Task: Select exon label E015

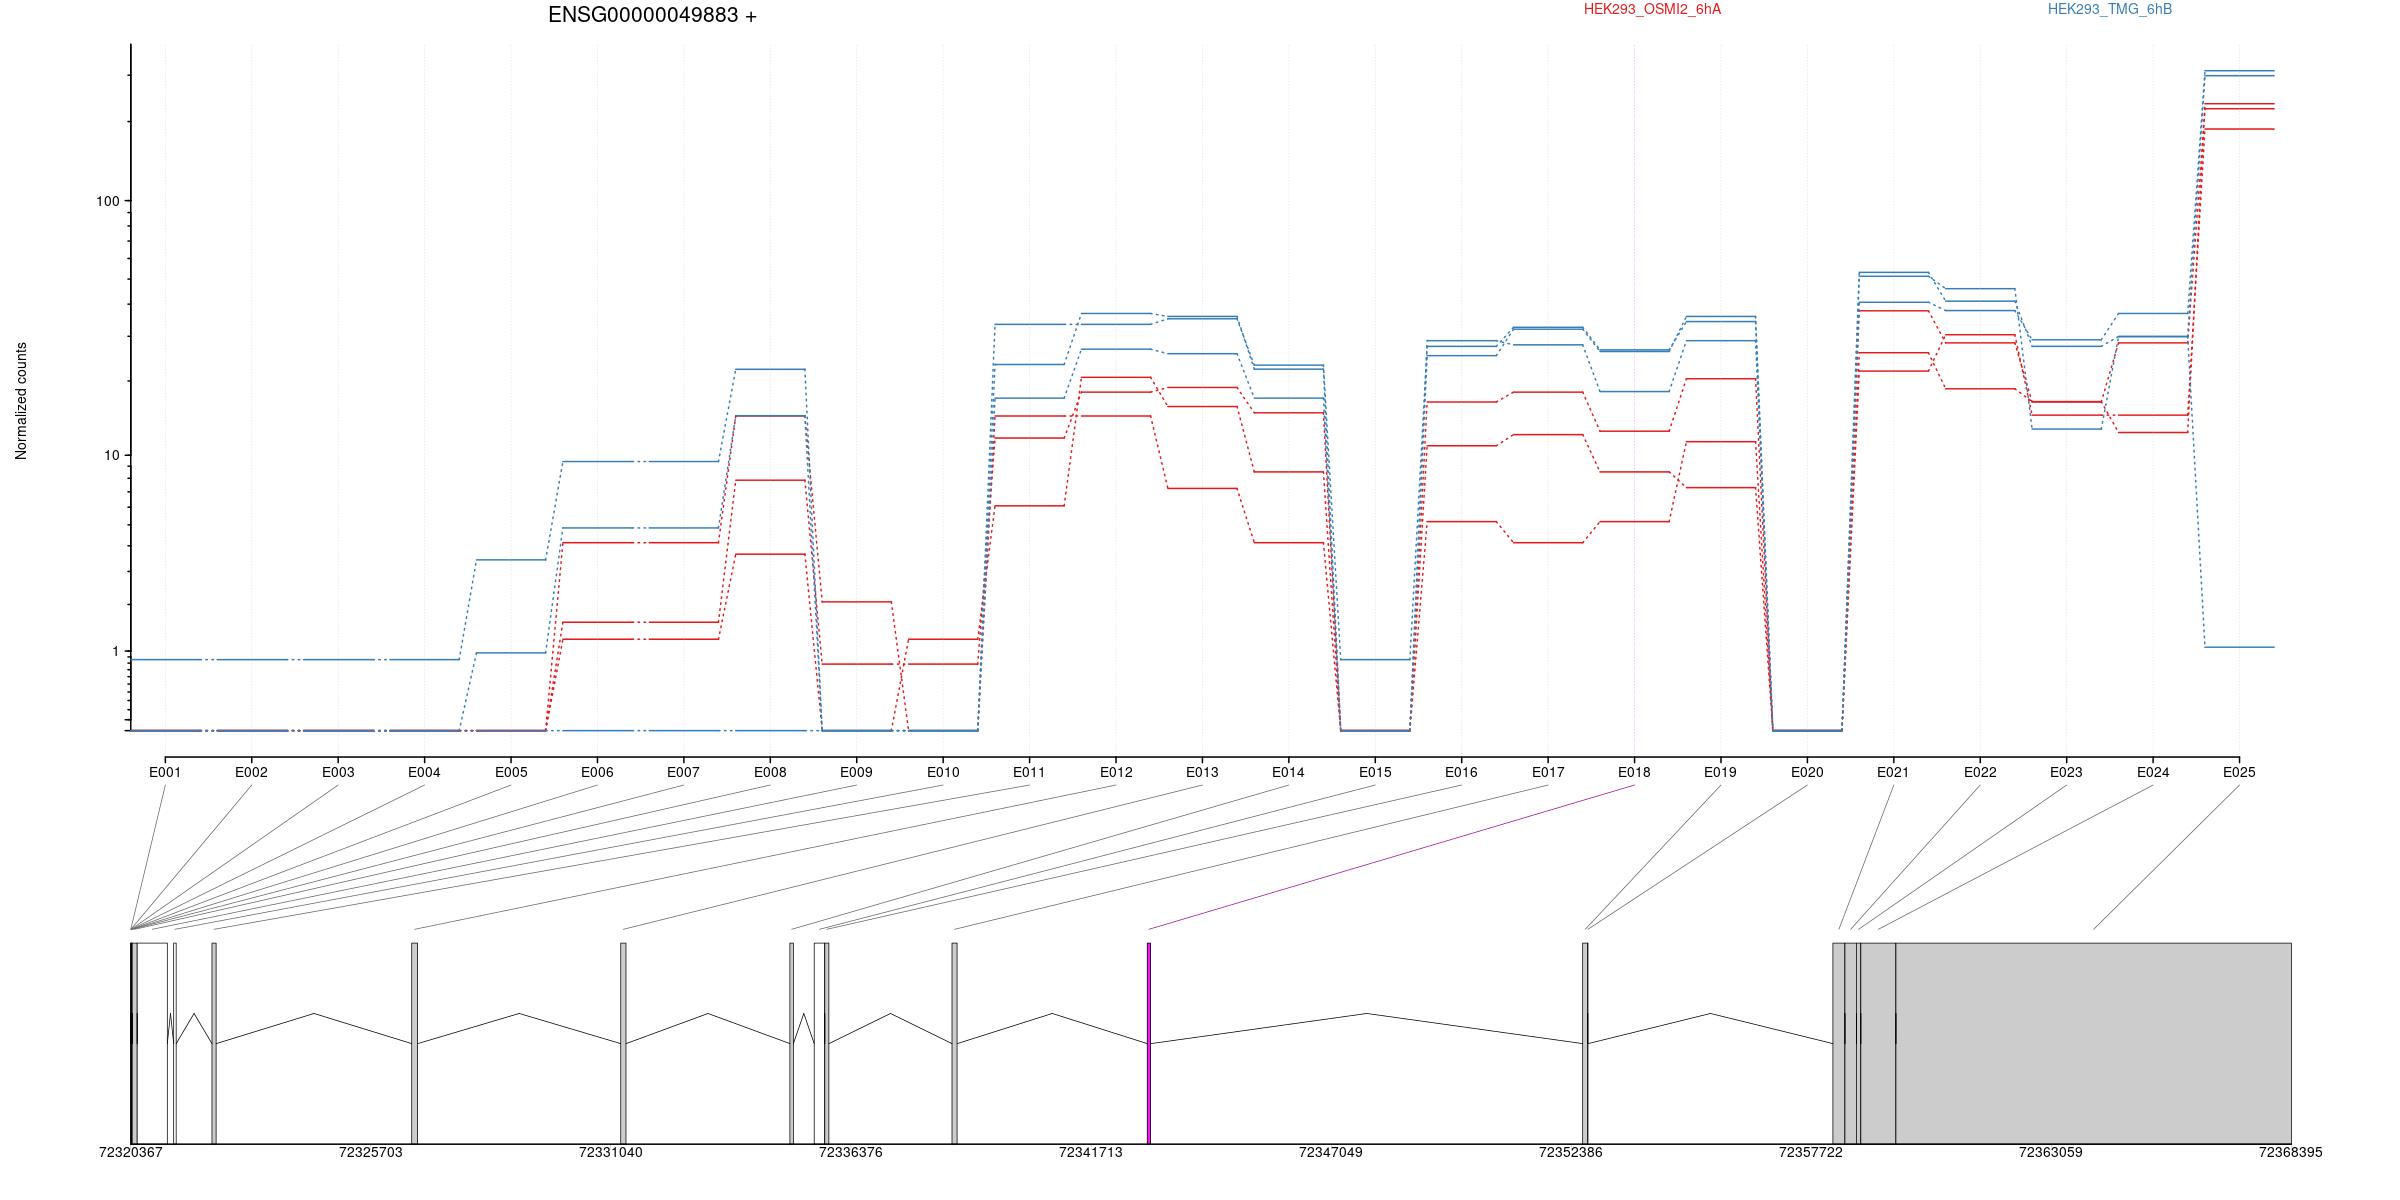Action: pos(1375,772)
